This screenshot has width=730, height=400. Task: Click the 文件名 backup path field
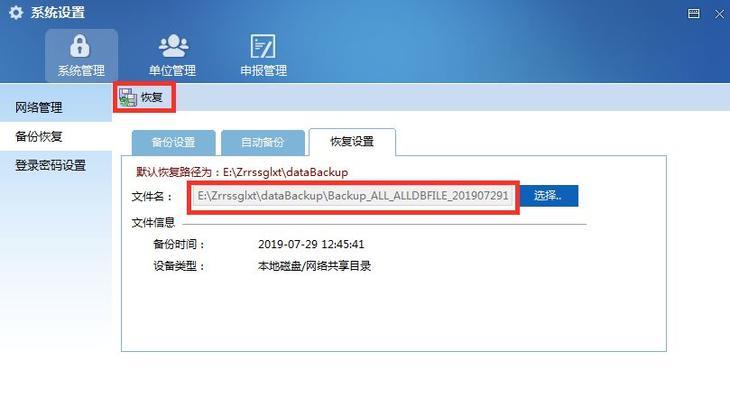tap(353, 196)
